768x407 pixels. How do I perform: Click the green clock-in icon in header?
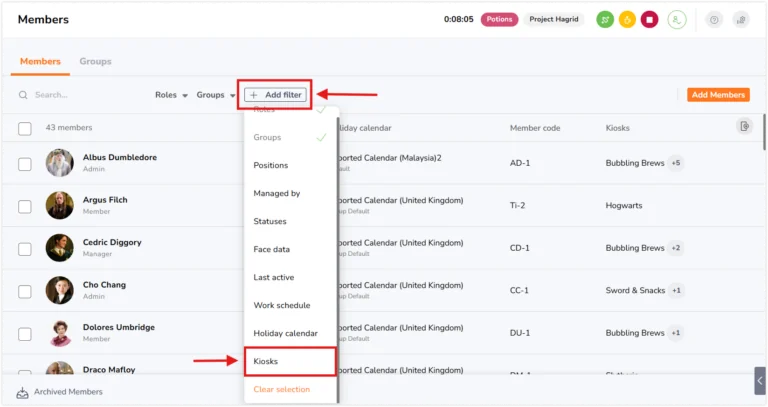605,20
